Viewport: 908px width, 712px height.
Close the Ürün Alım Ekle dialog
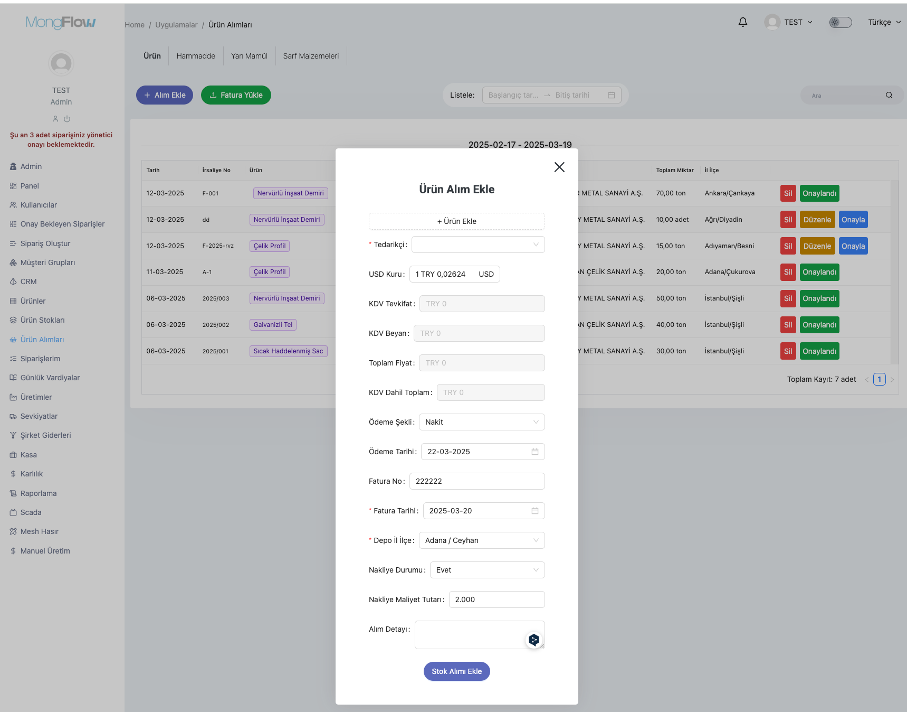[x=559, y=167]
